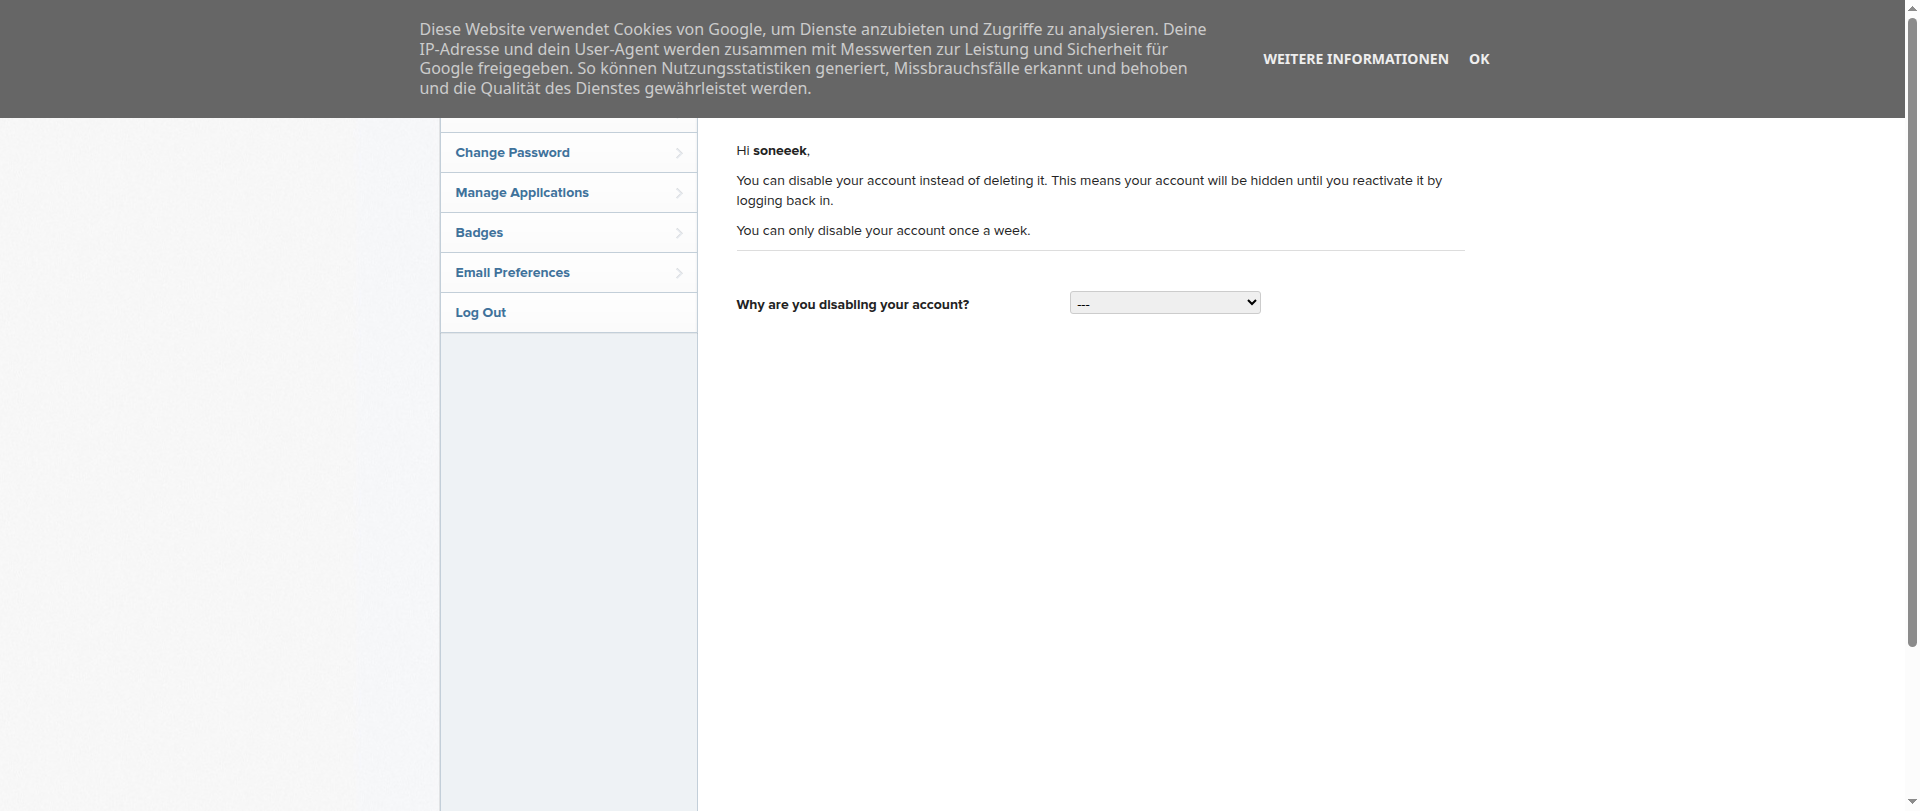Click the 'Why are you disabling your account?' label
The height and width of the screenshot is (811, 1920).
click(852, 305)
